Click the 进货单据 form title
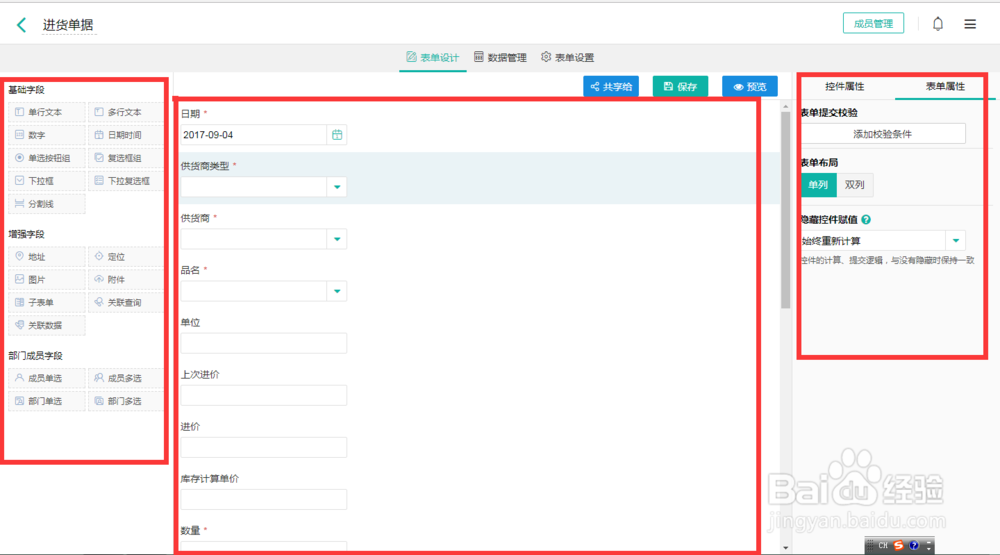1000x555 pixels. point(68,25)
